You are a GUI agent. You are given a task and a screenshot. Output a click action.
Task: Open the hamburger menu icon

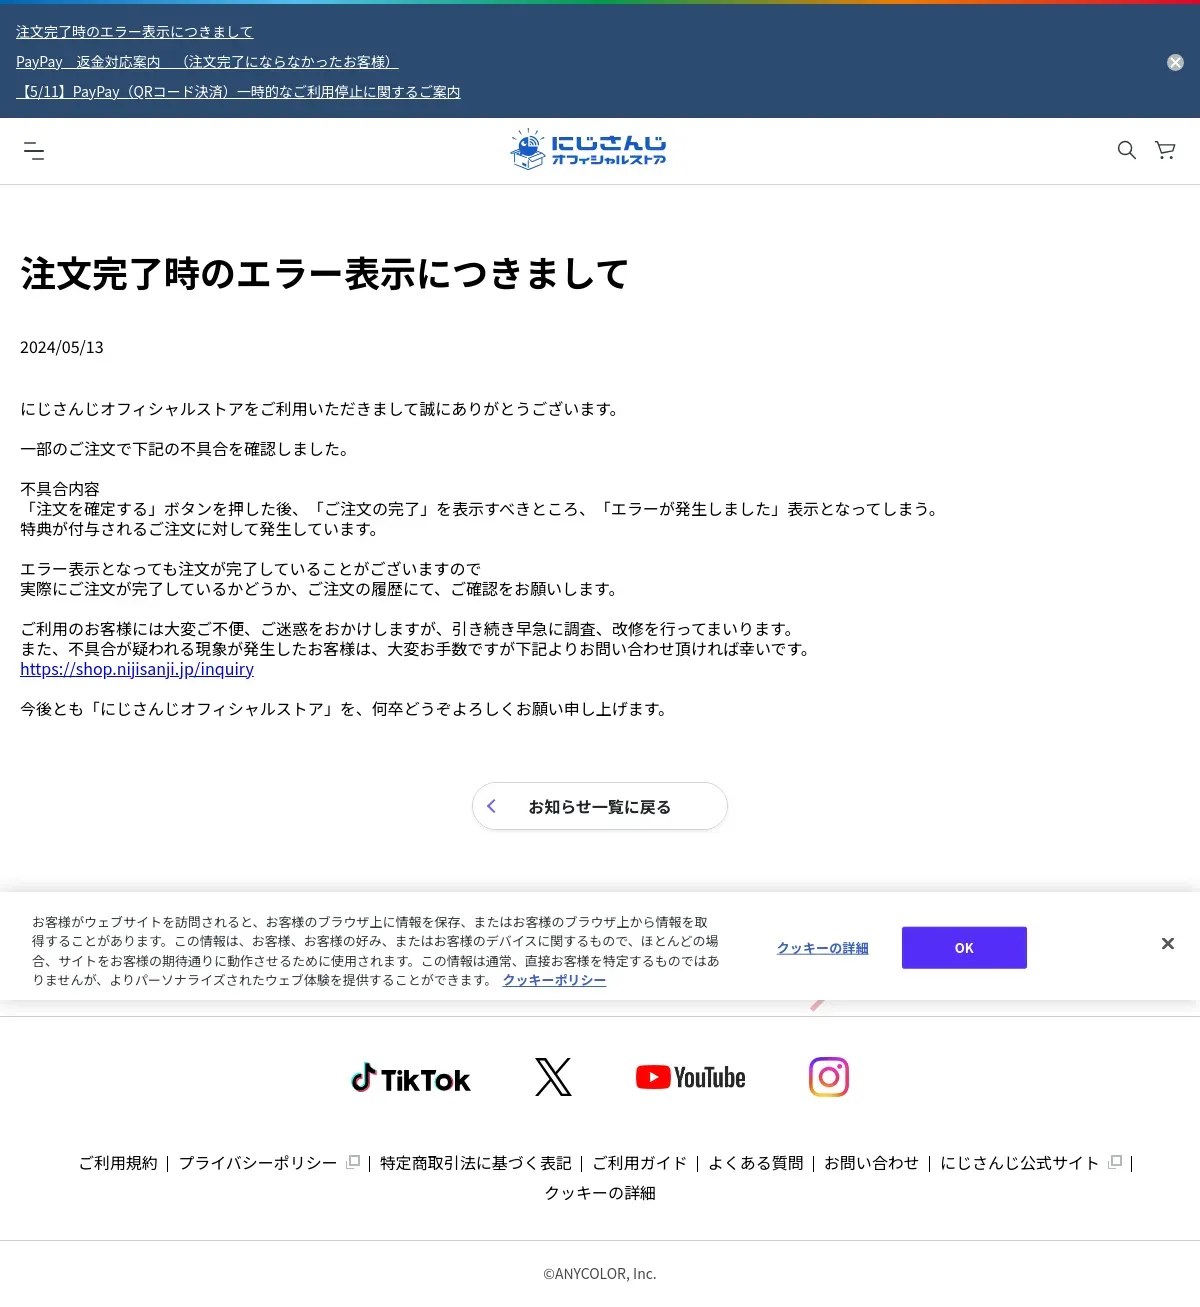pyautogui.click(x=34, y=151)
